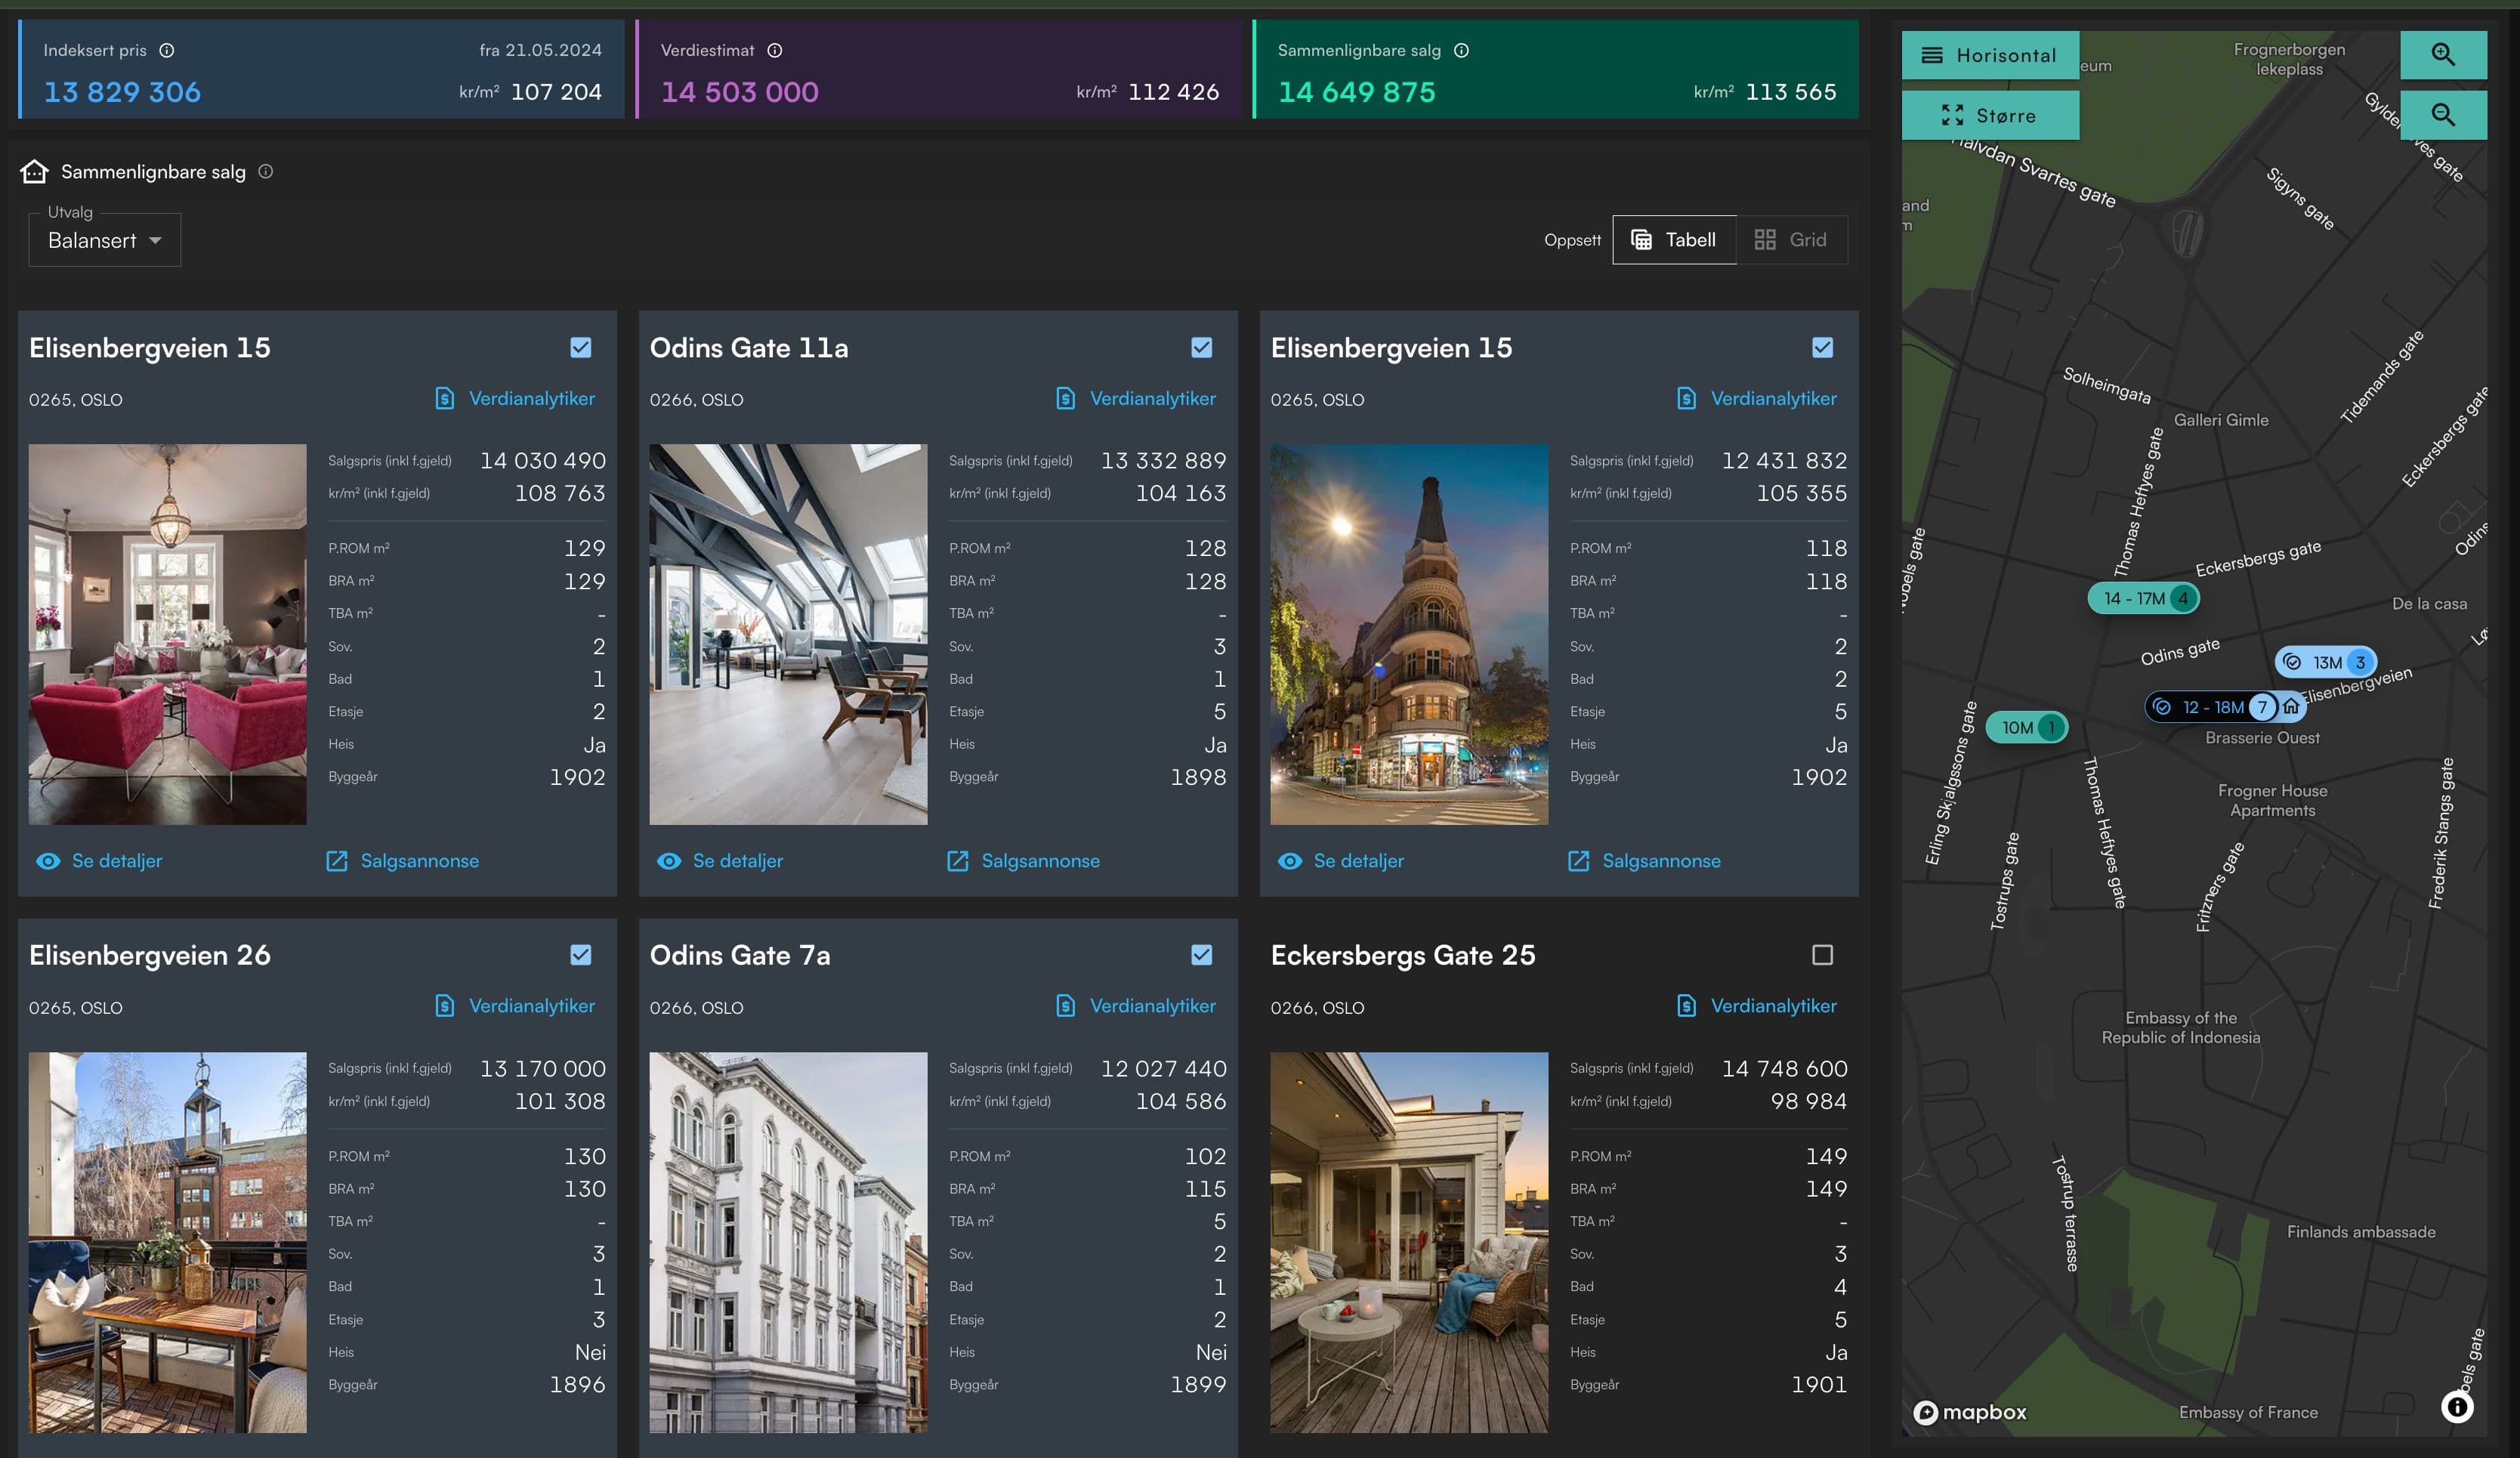The image size is (2520, 1458).
Task: Click the 10M map marker
Action: [x=2026, y=727]
